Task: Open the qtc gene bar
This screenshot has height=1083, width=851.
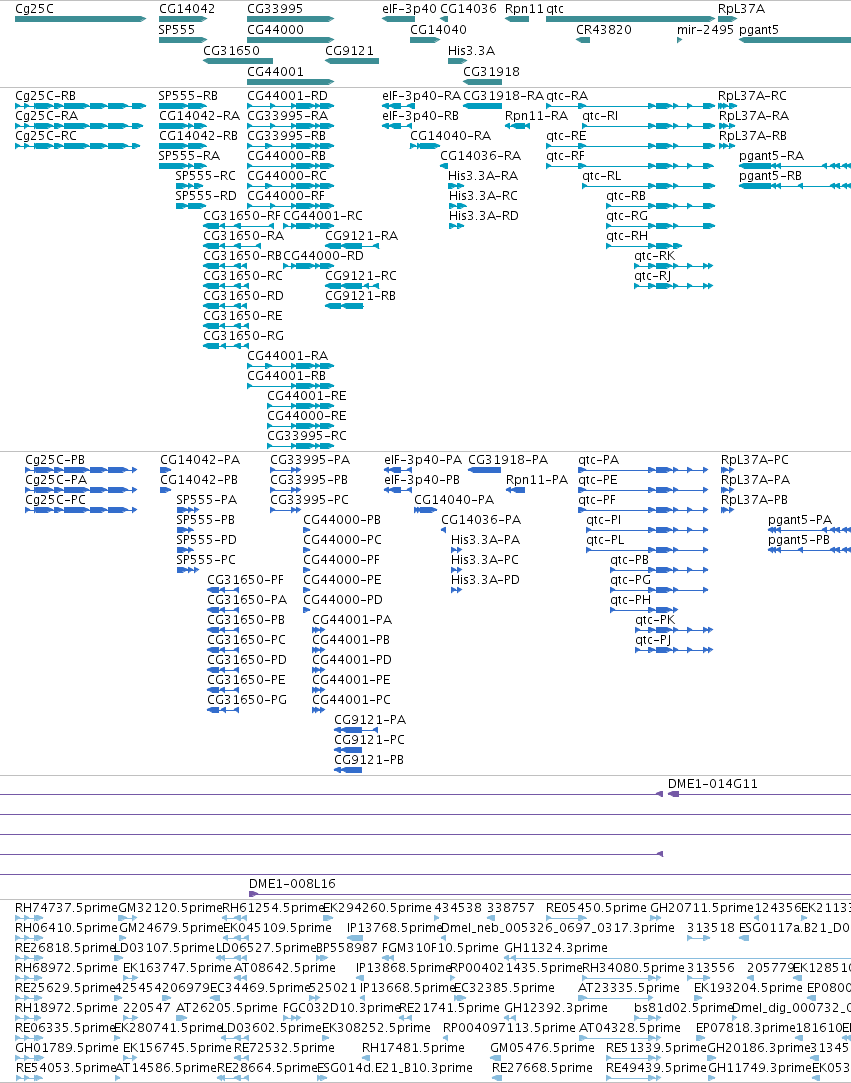Action: click(x=630, y=19)
